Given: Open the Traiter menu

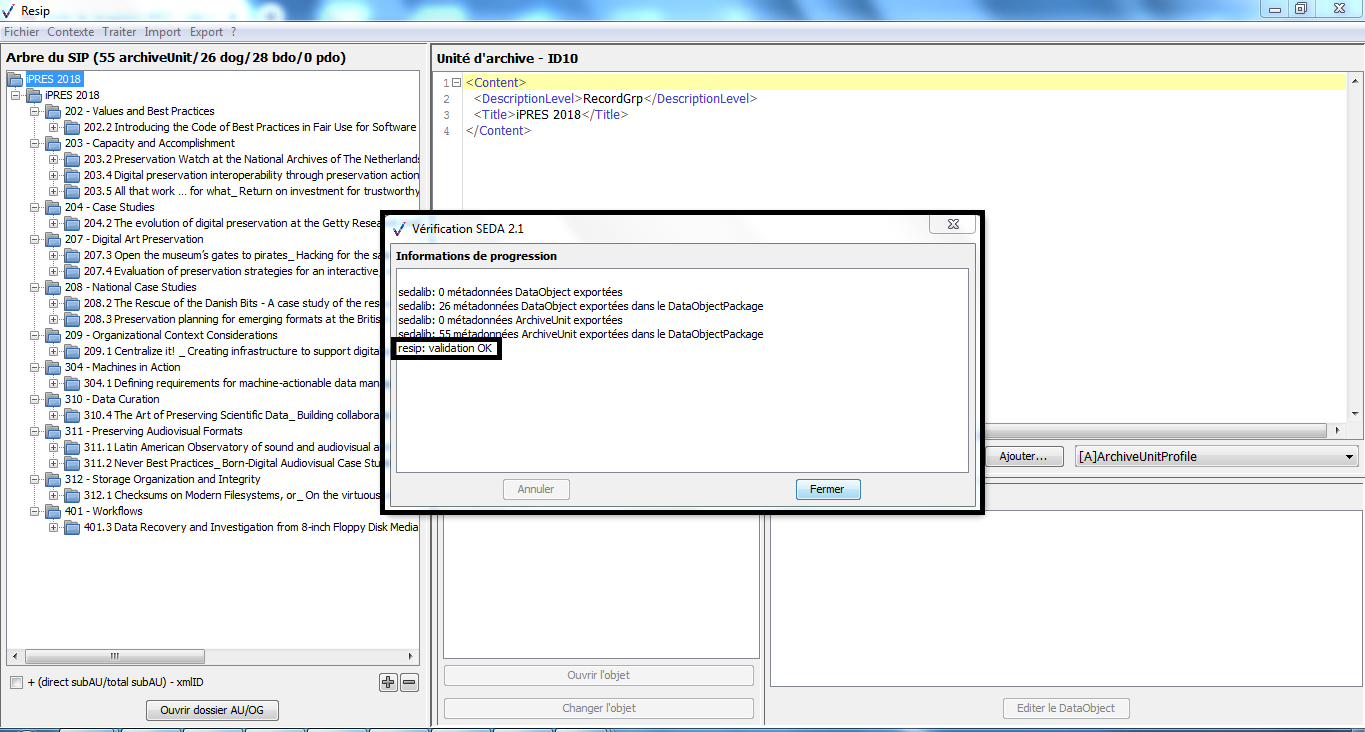Looking at the screenshot, I should (x=119, y=32).
